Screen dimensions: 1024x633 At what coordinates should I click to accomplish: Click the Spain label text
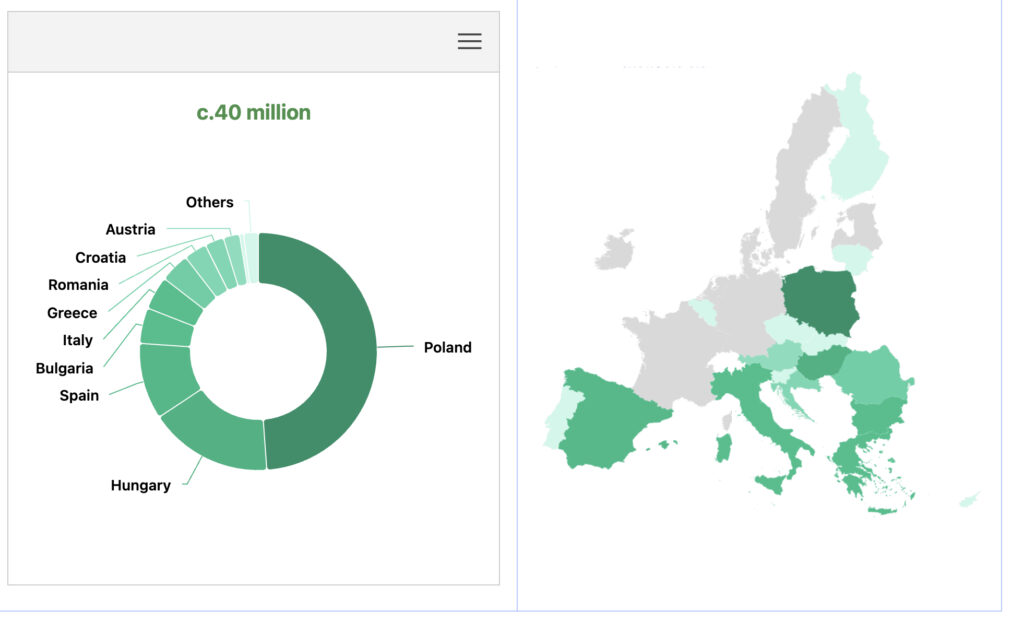coord(79,396)
